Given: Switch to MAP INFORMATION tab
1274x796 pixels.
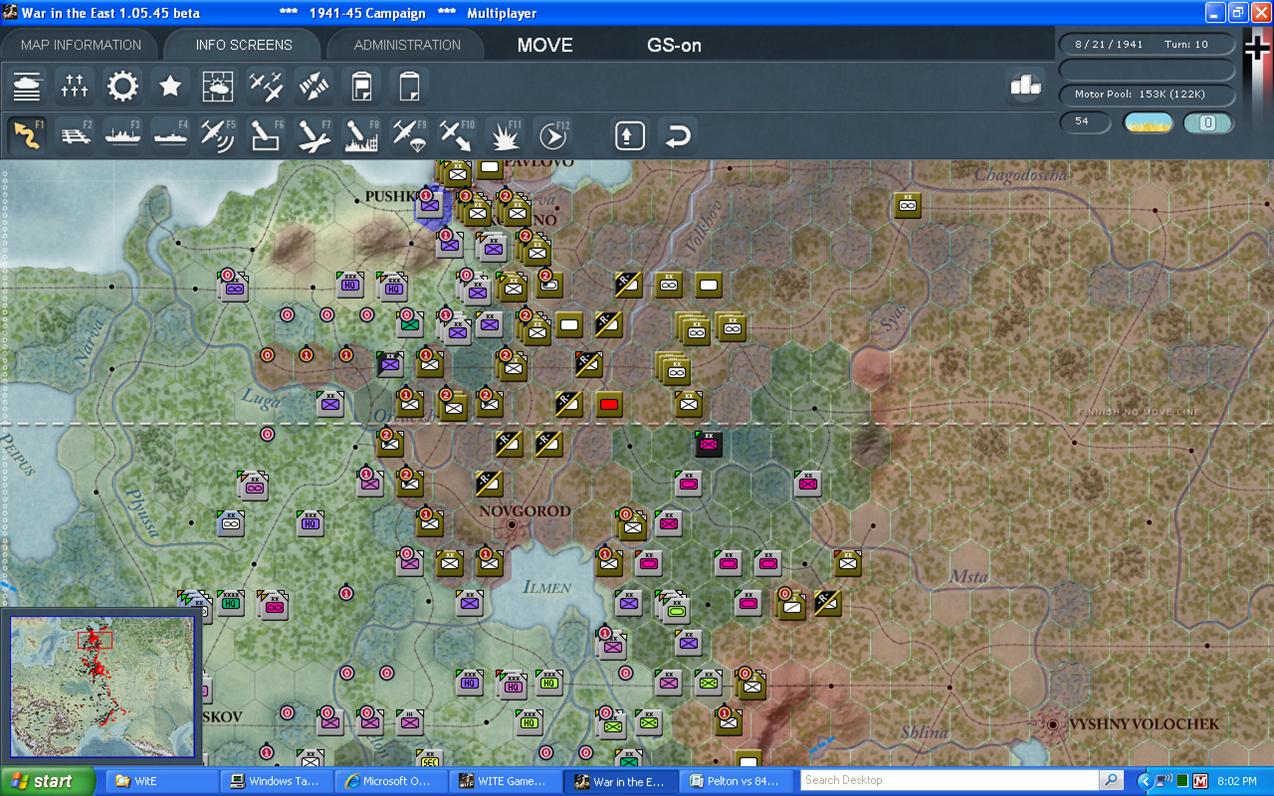Looking at the screenshot, I should click(81, 45).
